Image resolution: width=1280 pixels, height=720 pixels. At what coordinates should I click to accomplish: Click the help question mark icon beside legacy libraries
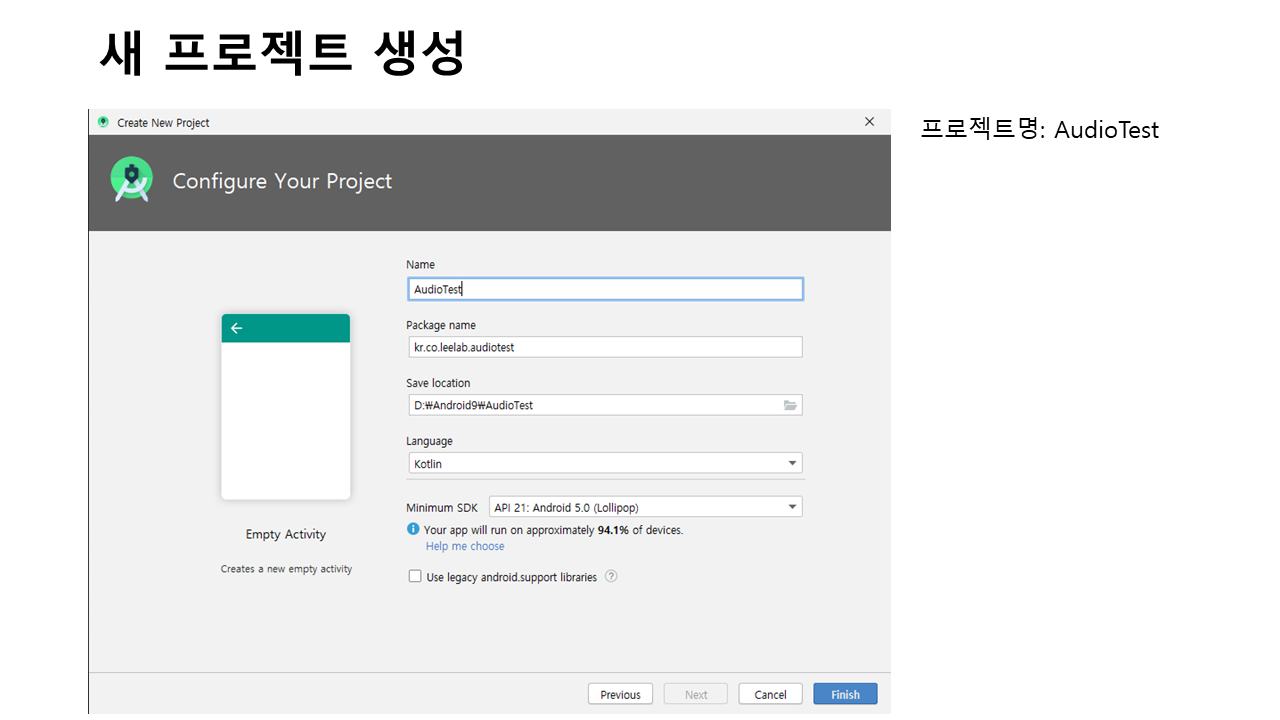tap(611, 576)
